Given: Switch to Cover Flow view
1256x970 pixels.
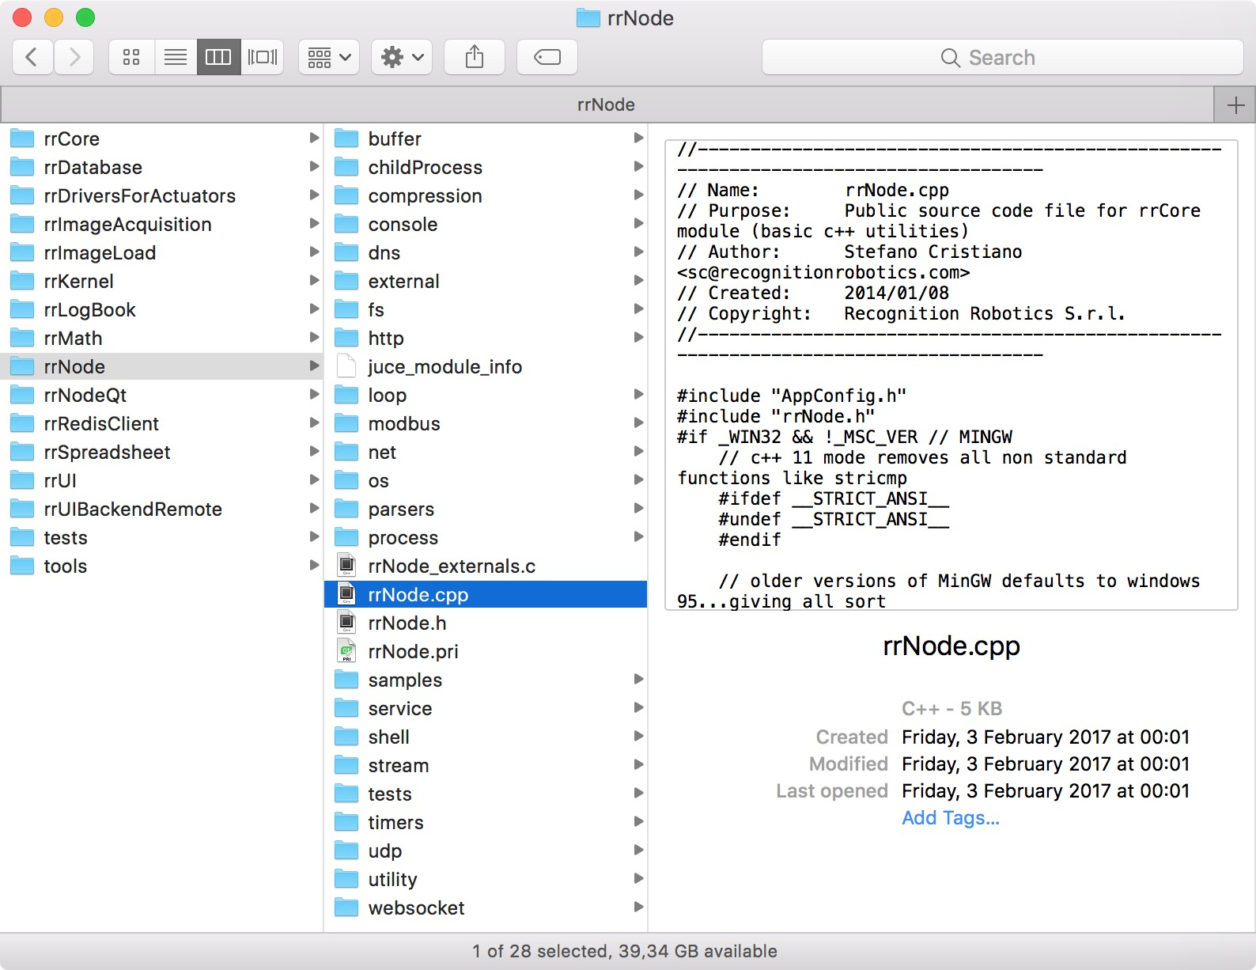Looking at the screenshot, I should [262, 57].
